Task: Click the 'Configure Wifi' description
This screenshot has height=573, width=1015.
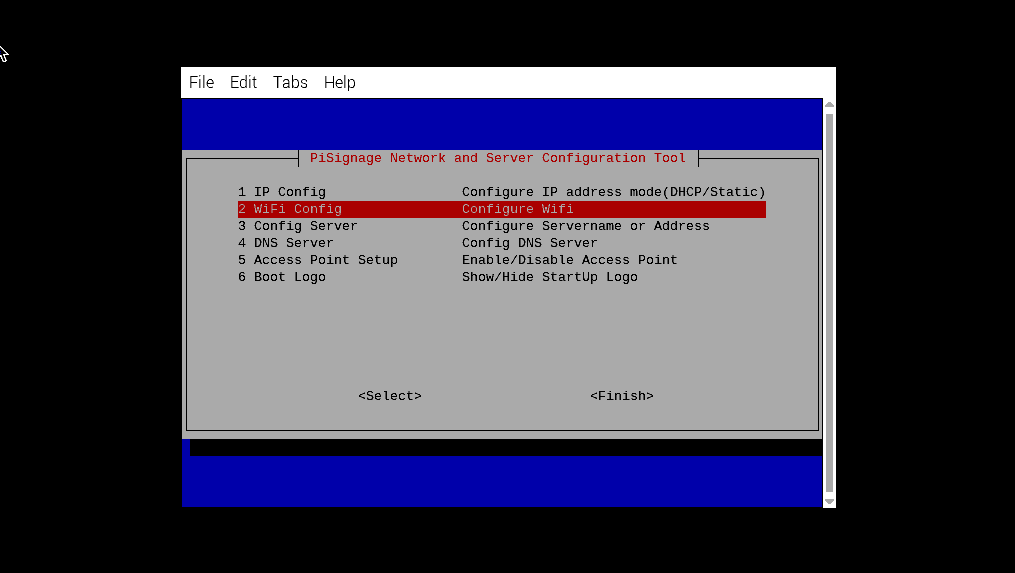Action: [x=517, y=209]
